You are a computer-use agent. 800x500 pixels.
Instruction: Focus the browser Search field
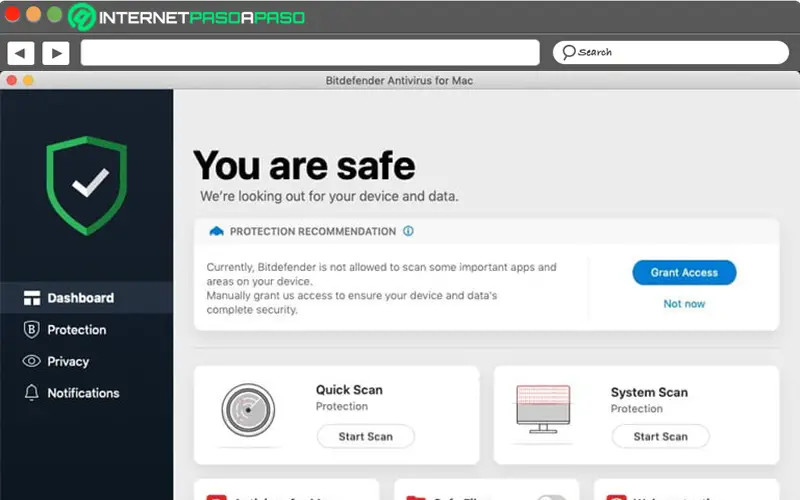671,52
